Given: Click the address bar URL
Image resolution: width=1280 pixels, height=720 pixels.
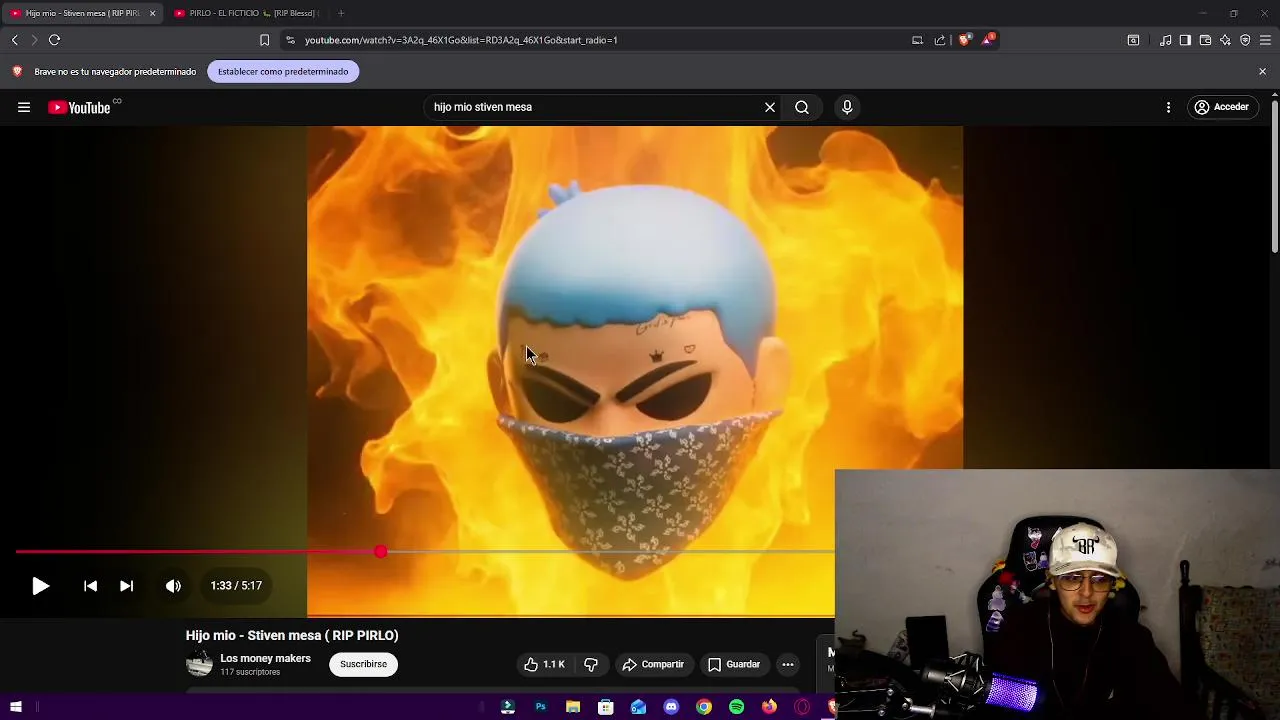Looking at the screenshot, I should pyautogui.click(x=461, y=40).
